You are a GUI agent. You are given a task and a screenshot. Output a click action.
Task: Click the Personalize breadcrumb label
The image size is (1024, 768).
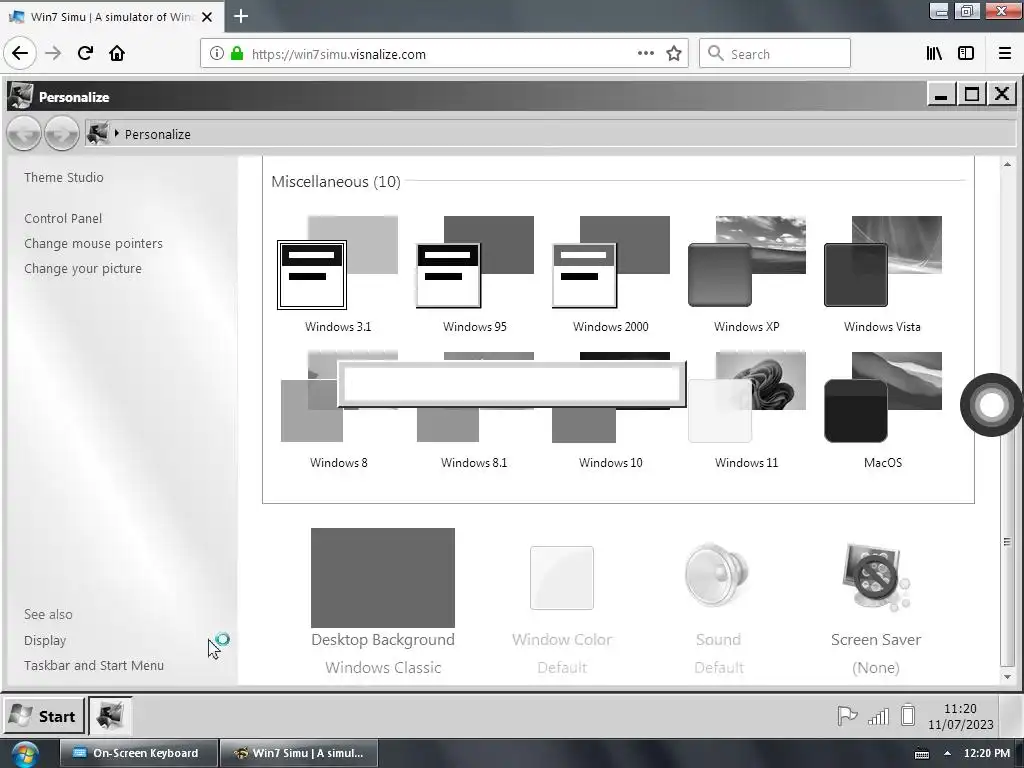157,135
